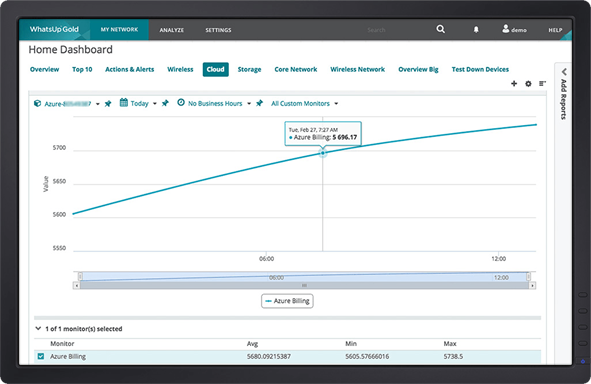
Task: Sort by the Monitor column header
Action: 62,344
